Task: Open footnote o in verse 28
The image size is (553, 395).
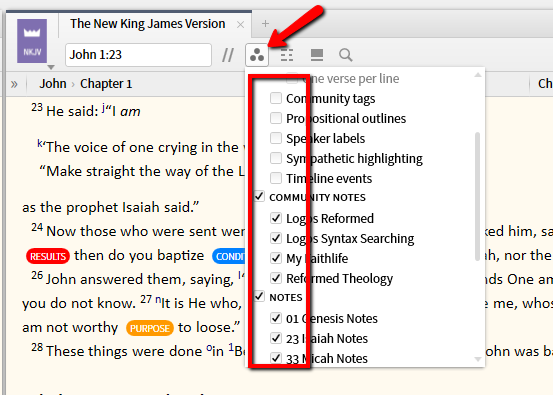Action: point(209,348)
